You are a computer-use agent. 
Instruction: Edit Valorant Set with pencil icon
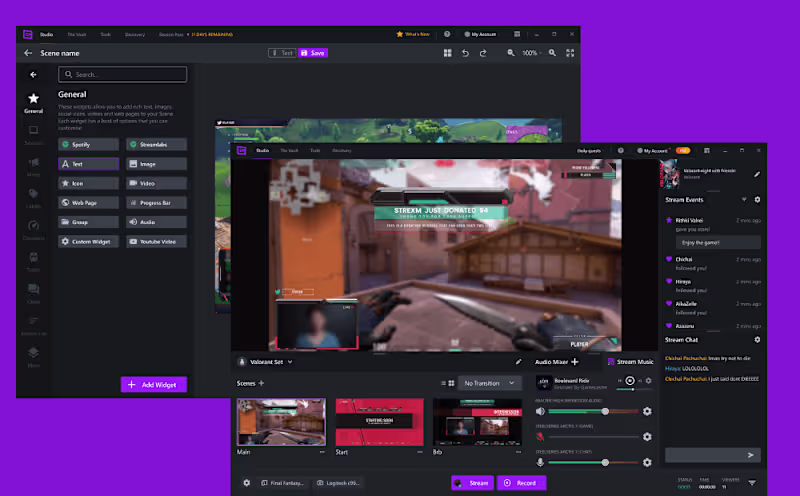[x=518, y=362]
